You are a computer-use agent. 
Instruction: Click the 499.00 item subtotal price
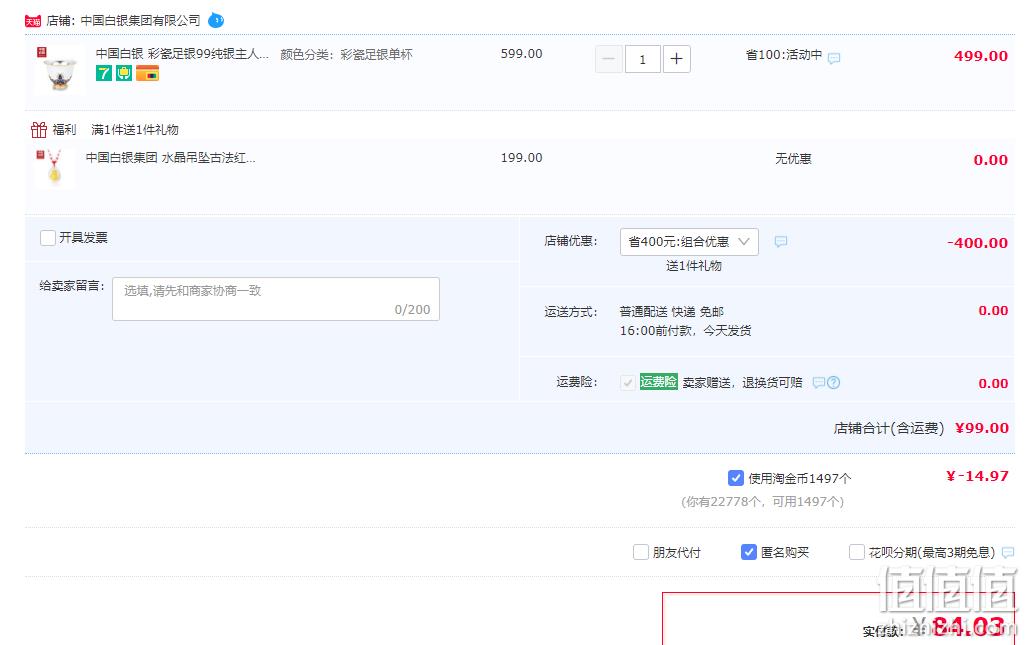click(980, 56)
